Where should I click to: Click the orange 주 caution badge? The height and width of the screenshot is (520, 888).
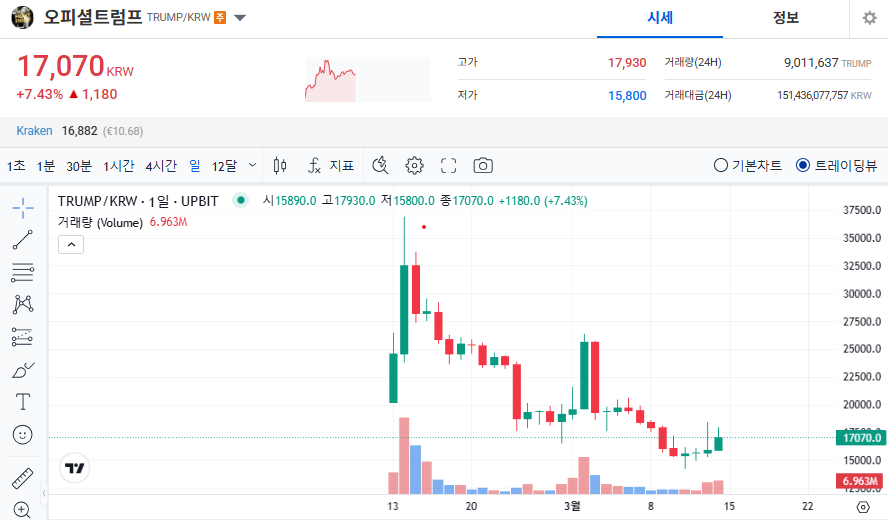click(220, 18)
